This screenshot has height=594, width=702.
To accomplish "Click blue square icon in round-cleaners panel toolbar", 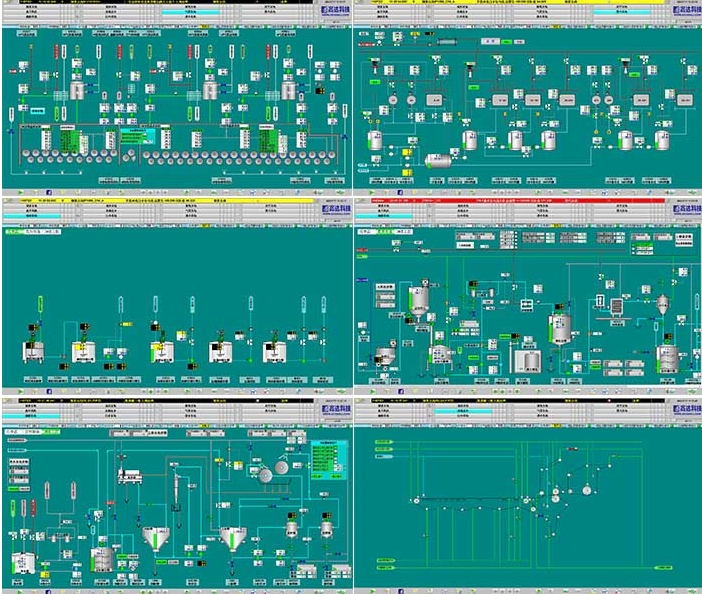I will click(49, 192).
